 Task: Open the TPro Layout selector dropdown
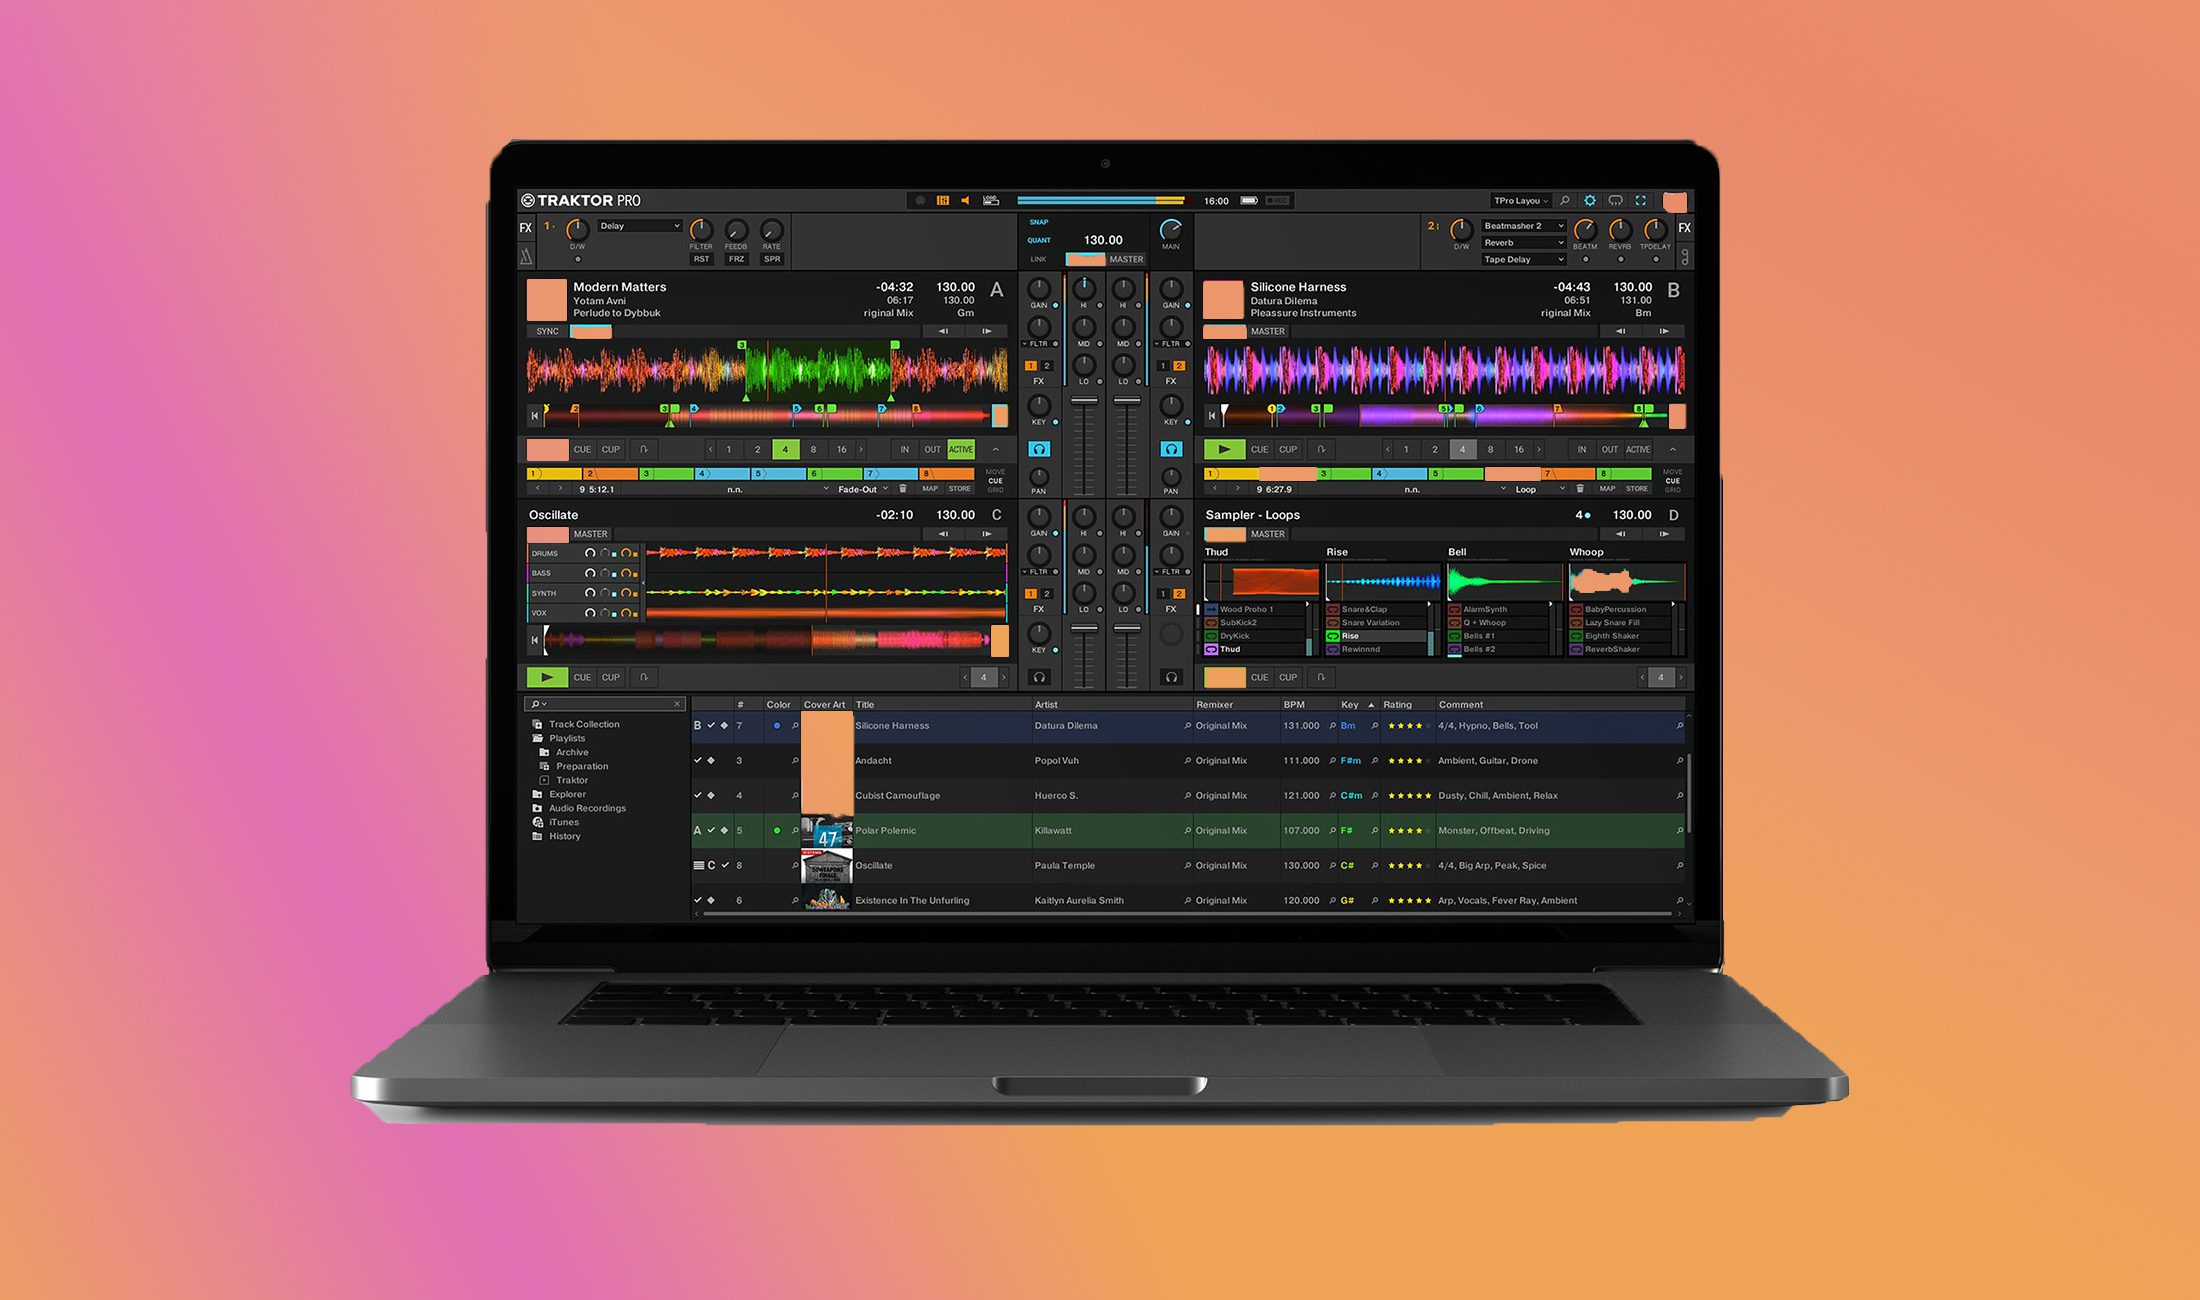pyautogui.click(x=1520, y=201)
